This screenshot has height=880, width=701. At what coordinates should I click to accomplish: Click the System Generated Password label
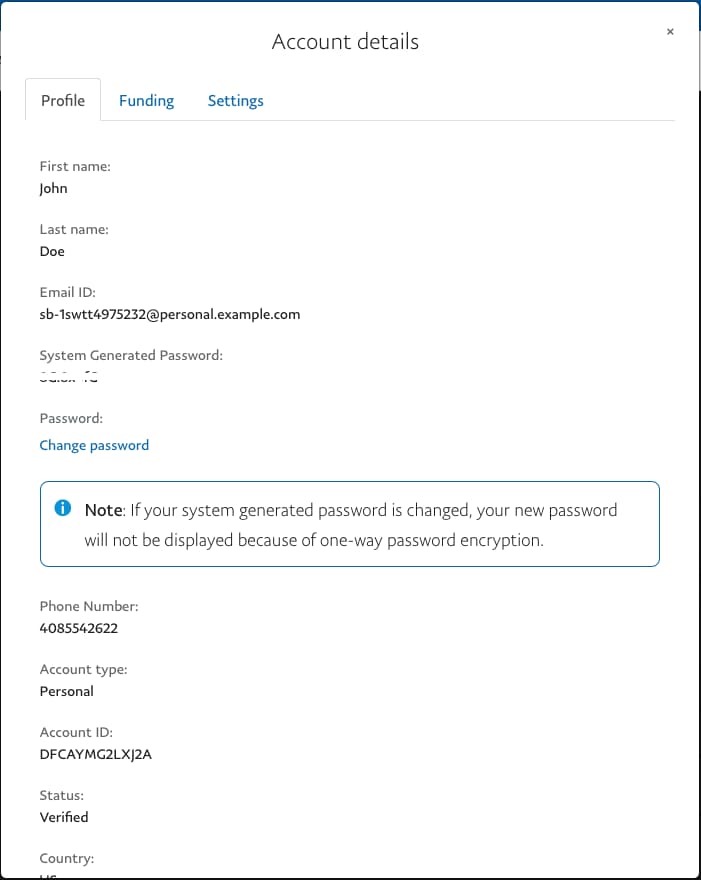tap(131, 355)
